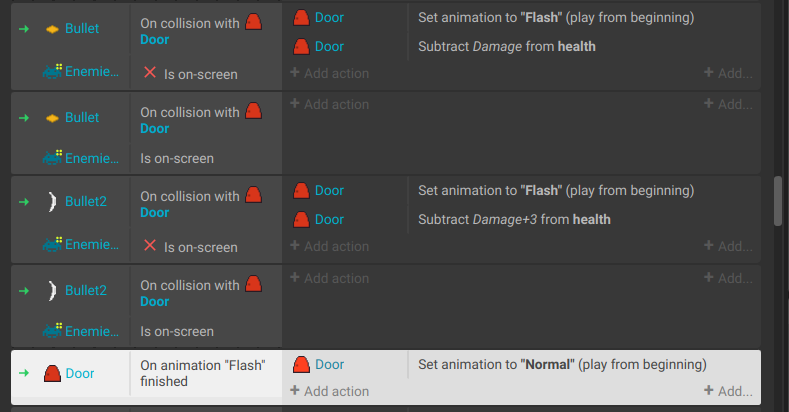Click red Door icon beside "Subtract Damage from health"
789x412 pixels.
(x=301, y=47)
